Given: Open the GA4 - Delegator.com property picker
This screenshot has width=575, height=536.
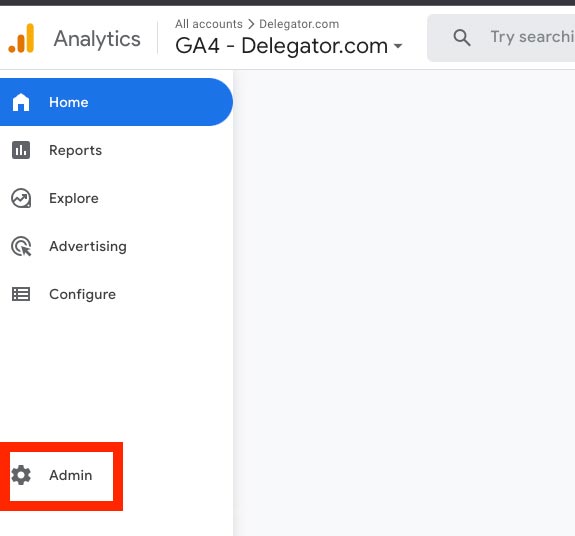Looking at the screenshot, I should (x=289, y=46).
